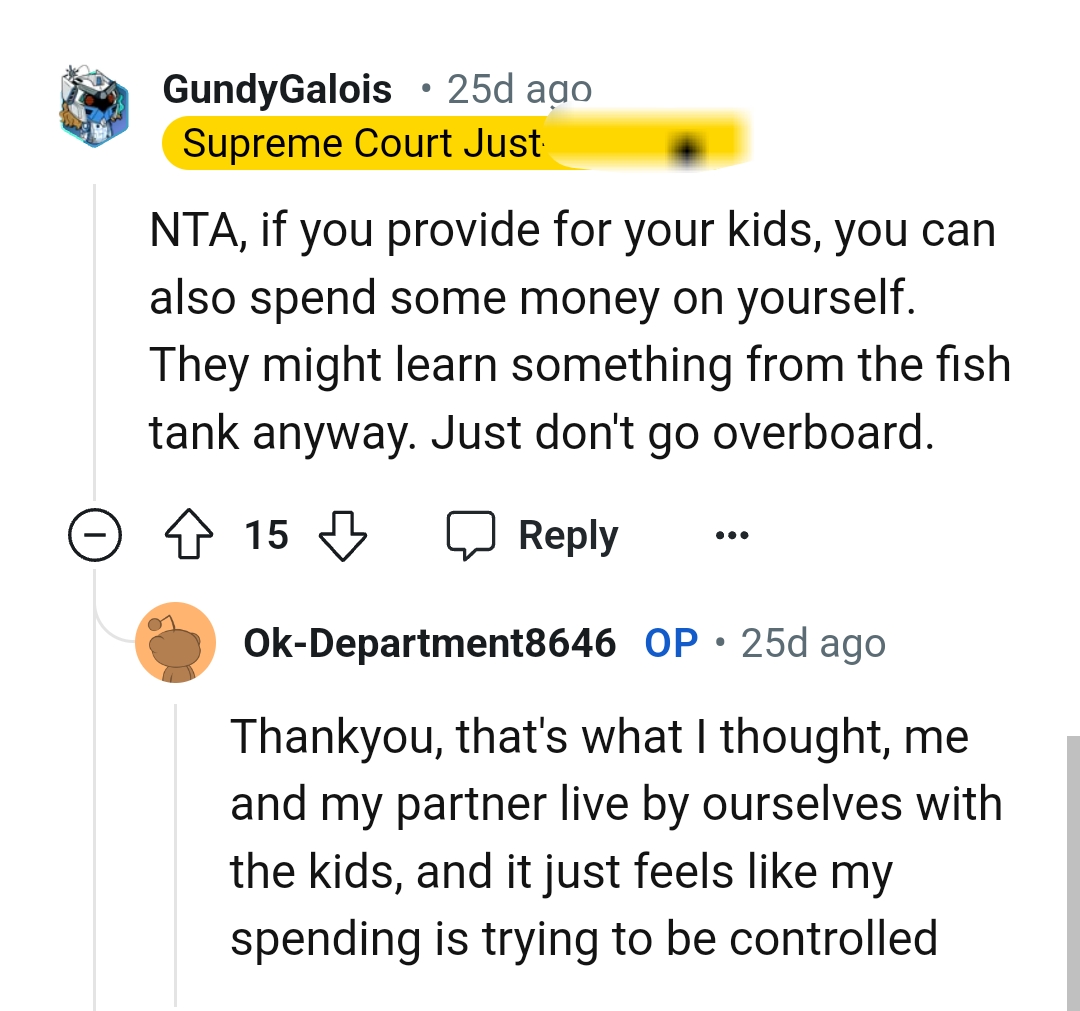The height and width of the screenshot is (1011, 1080).
Task: Collapse the thread using the minus button
Action: (95, 535)
